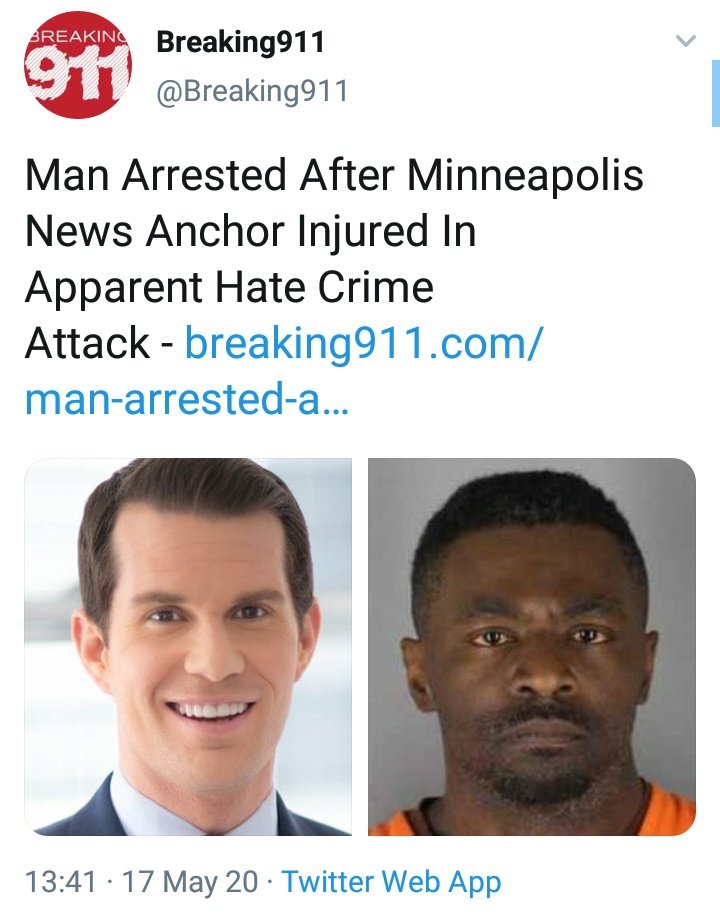
Task: Open the Breaking911 bold display name
Action: point(240,42)
